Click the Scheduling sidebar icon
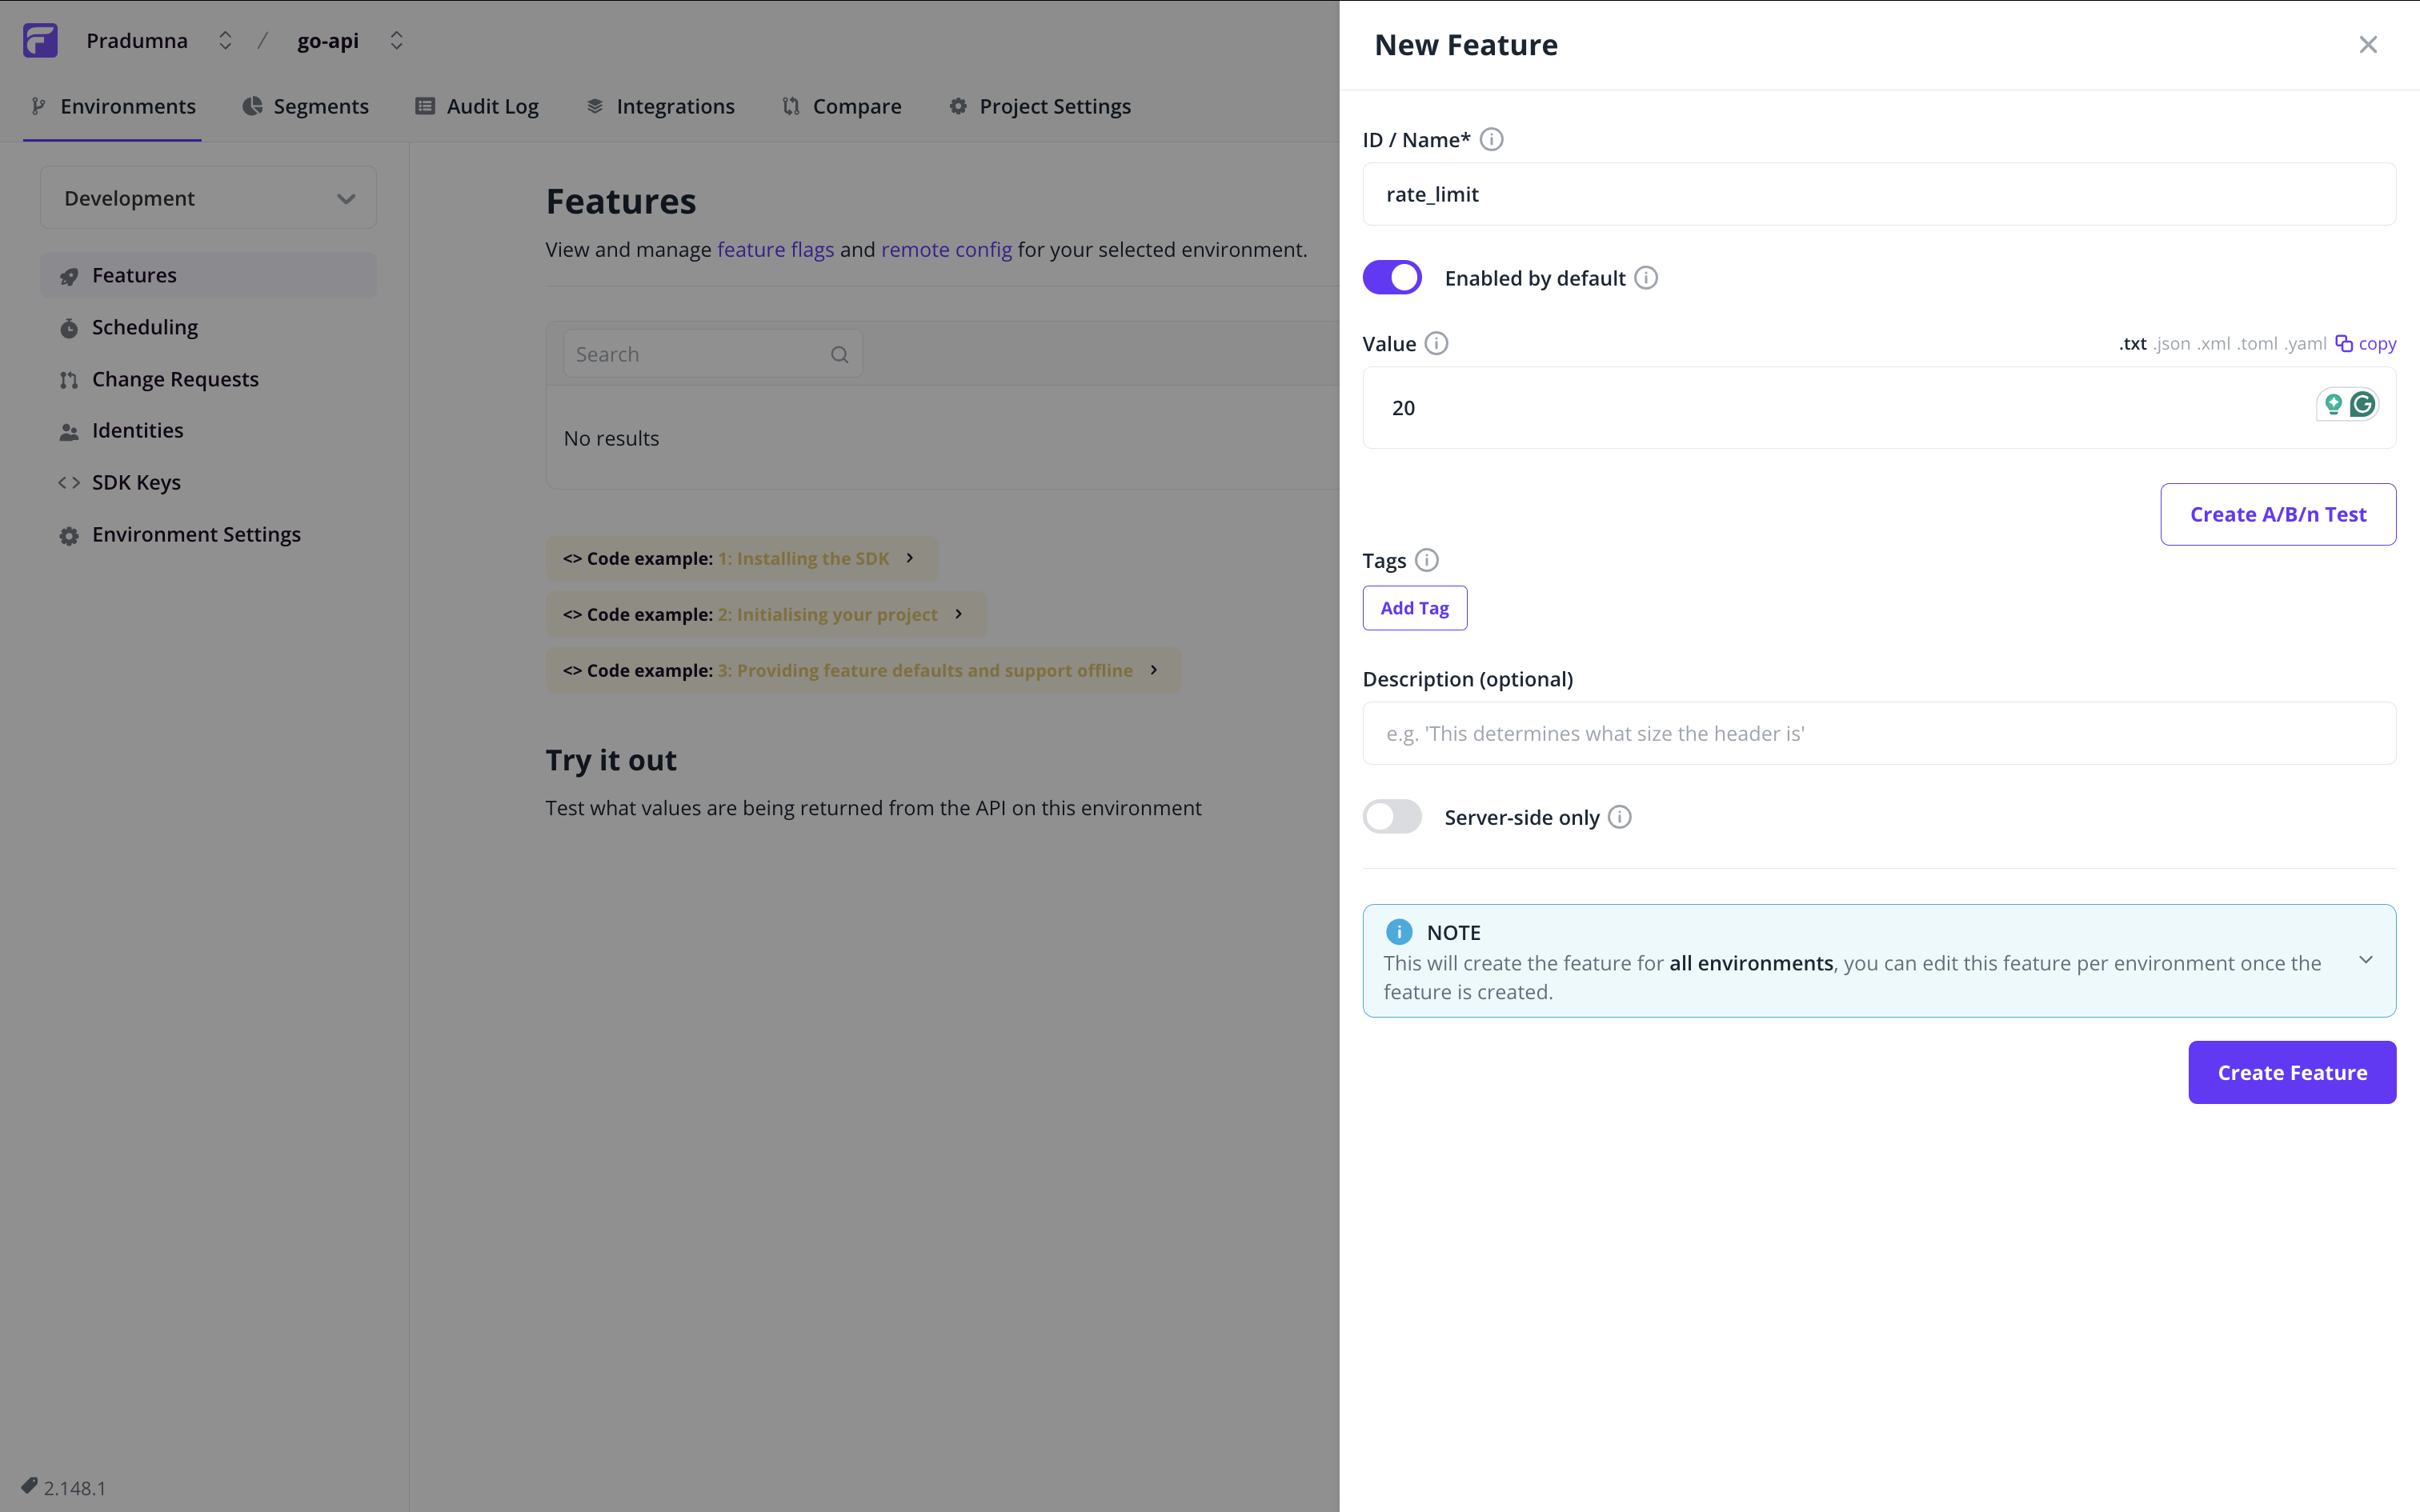This screenshot has width=2420, height=1512. 68,327
